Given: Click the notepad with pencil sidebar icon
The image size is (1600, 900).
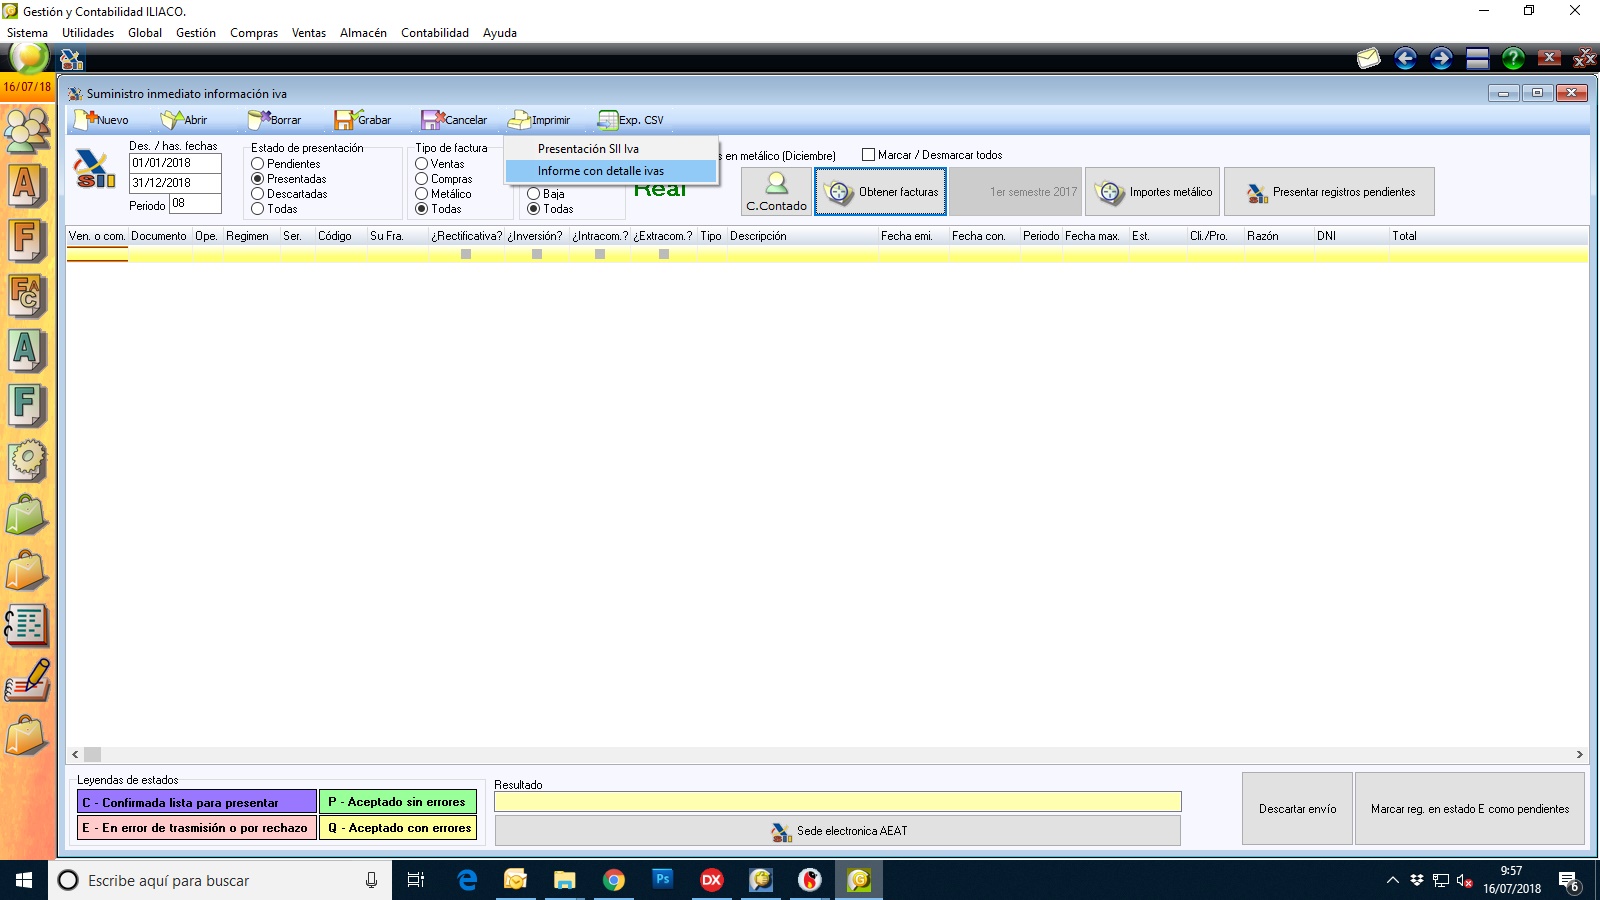Looking at the screenshot, I should click(x=27, y=680).
